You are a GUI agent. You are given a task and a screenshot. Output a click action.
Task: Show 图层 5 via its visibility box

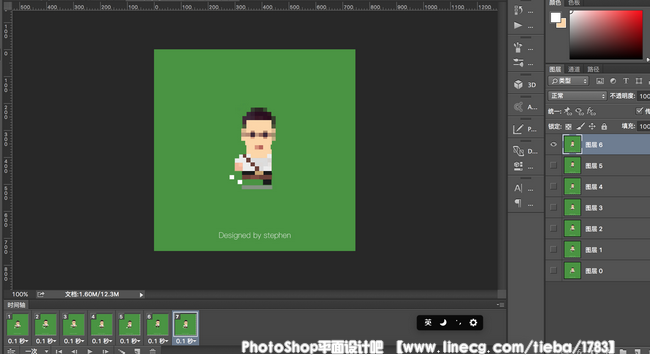[x=553, y=165]
